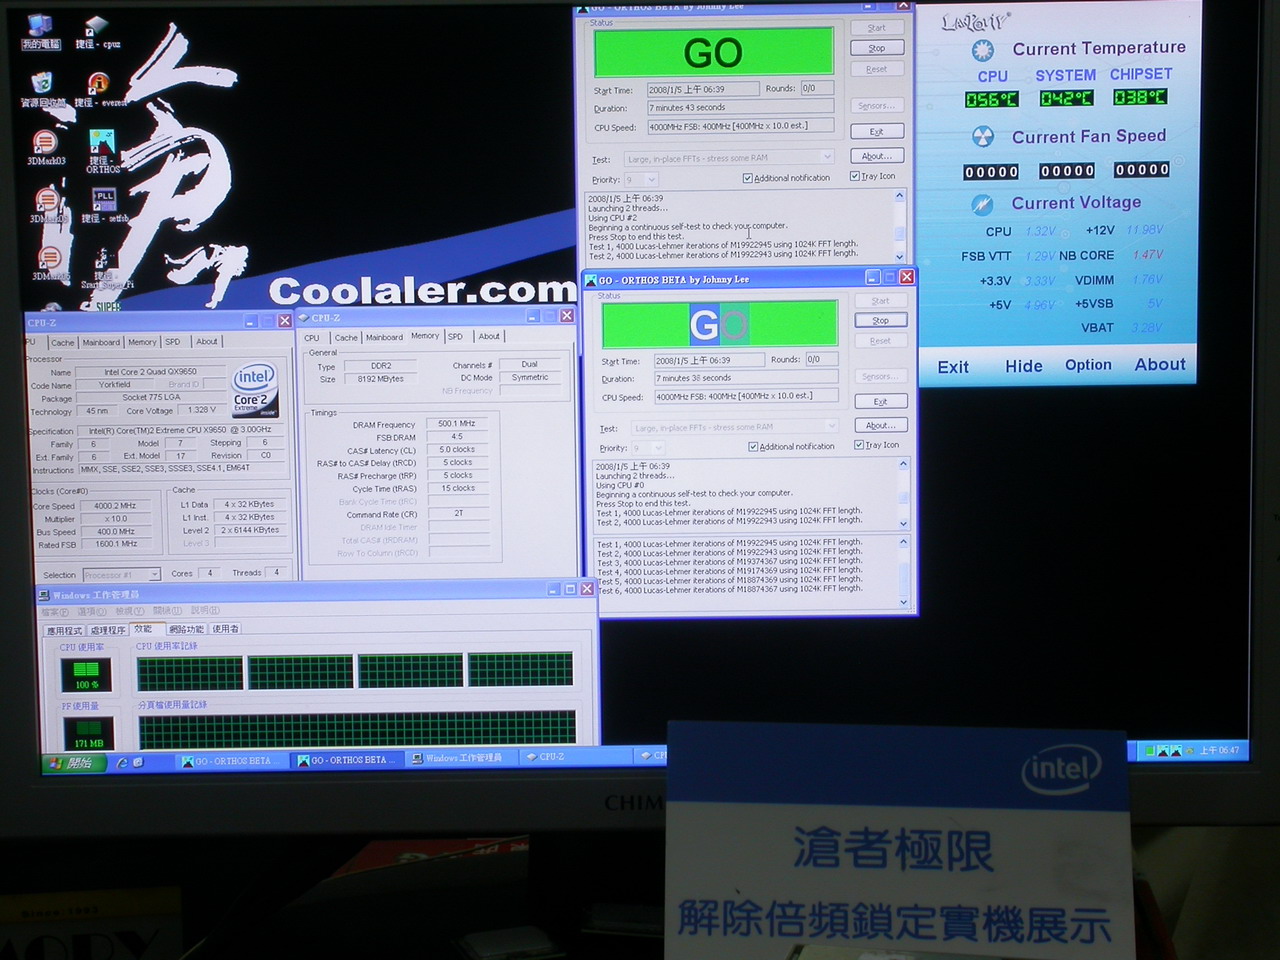The height and width of the screenshot is (960, 1280).
Task: Open About in the hardware monitor panel
Action: click(1160, 365)
